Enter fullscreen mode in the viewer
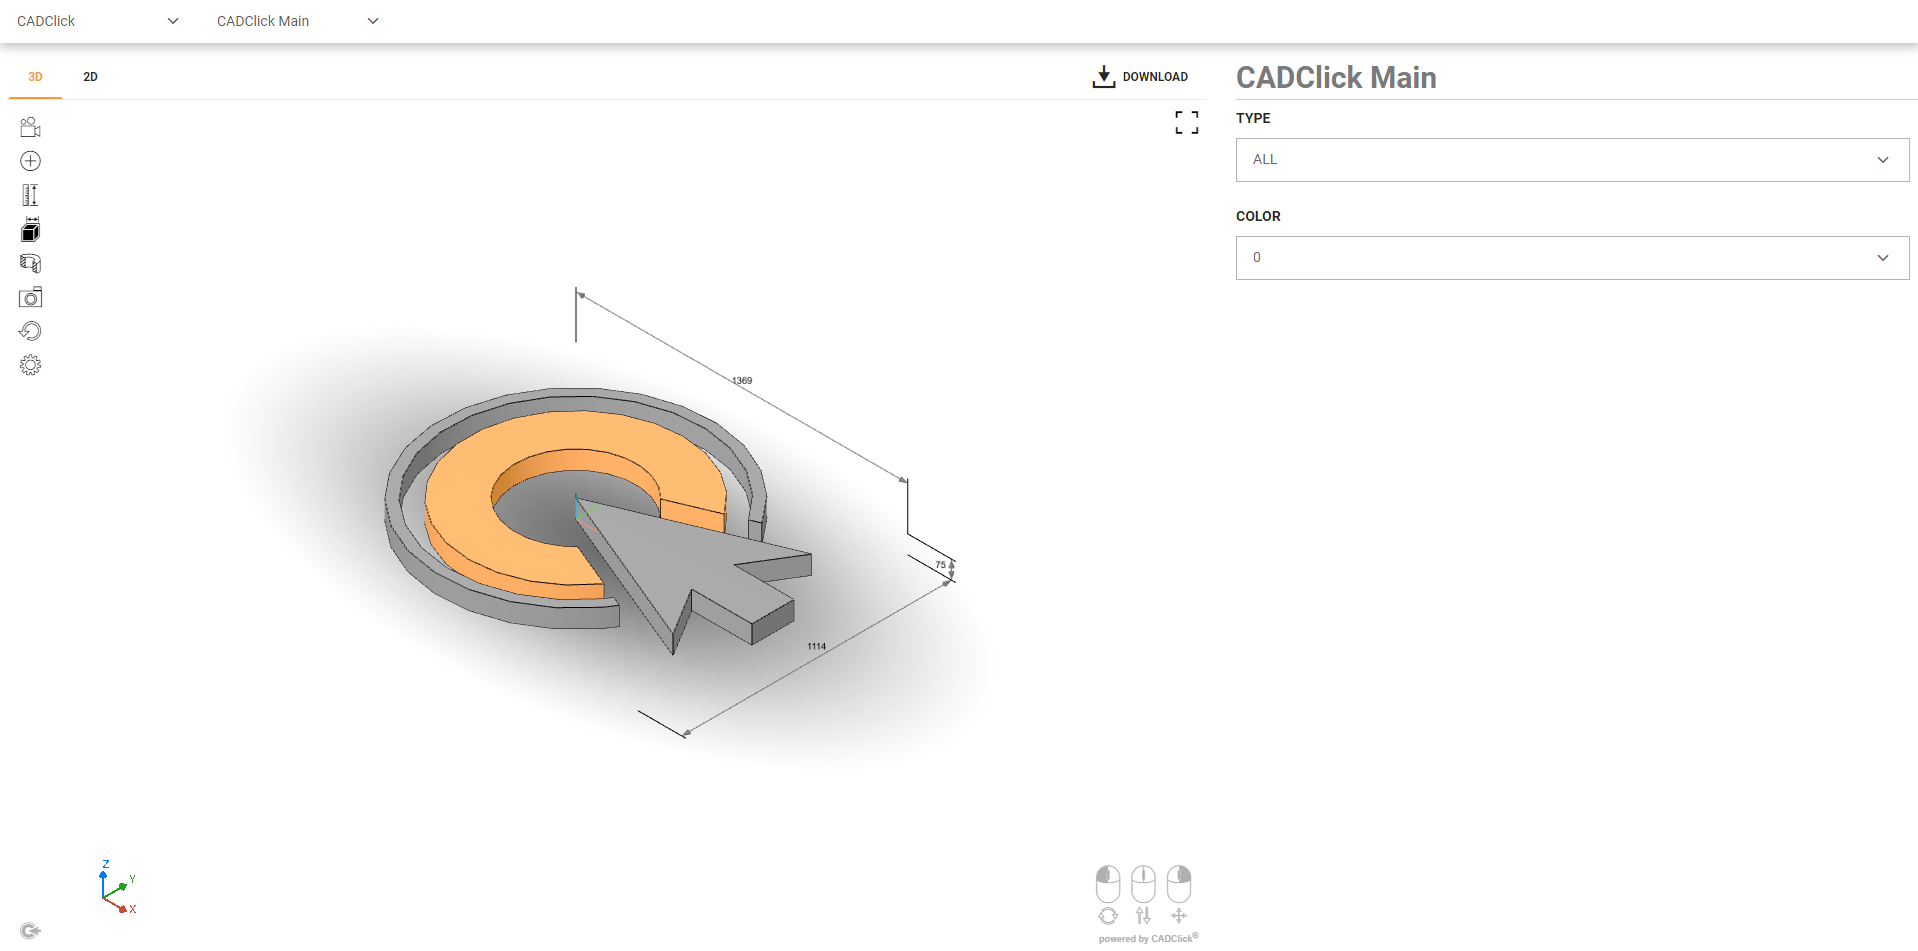Viewport: 1918px width, 951px height. pos(1186,123)
